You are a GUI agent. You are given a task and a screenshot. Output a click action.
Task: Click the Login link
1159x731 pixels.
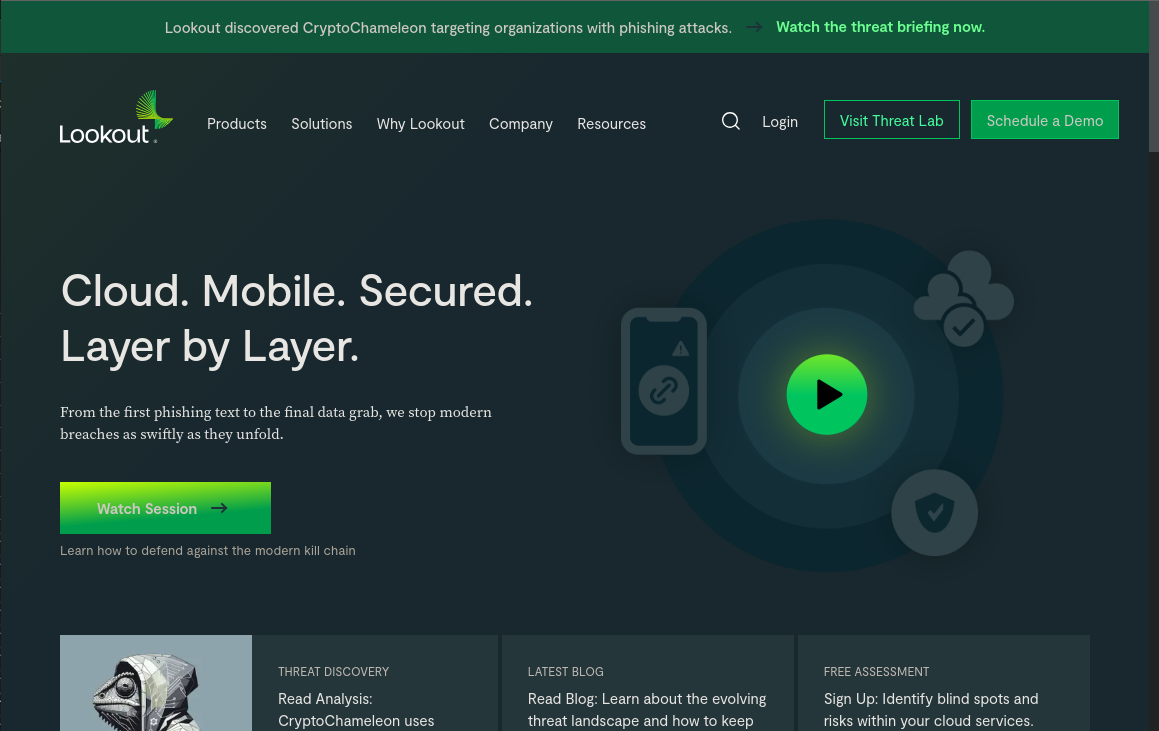[x=780, y=122]
